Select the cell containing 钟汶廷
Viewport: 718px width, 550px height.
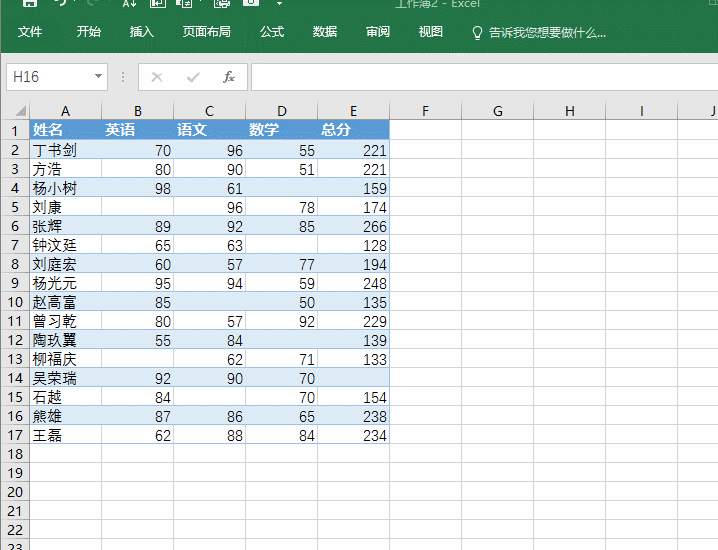65,245
